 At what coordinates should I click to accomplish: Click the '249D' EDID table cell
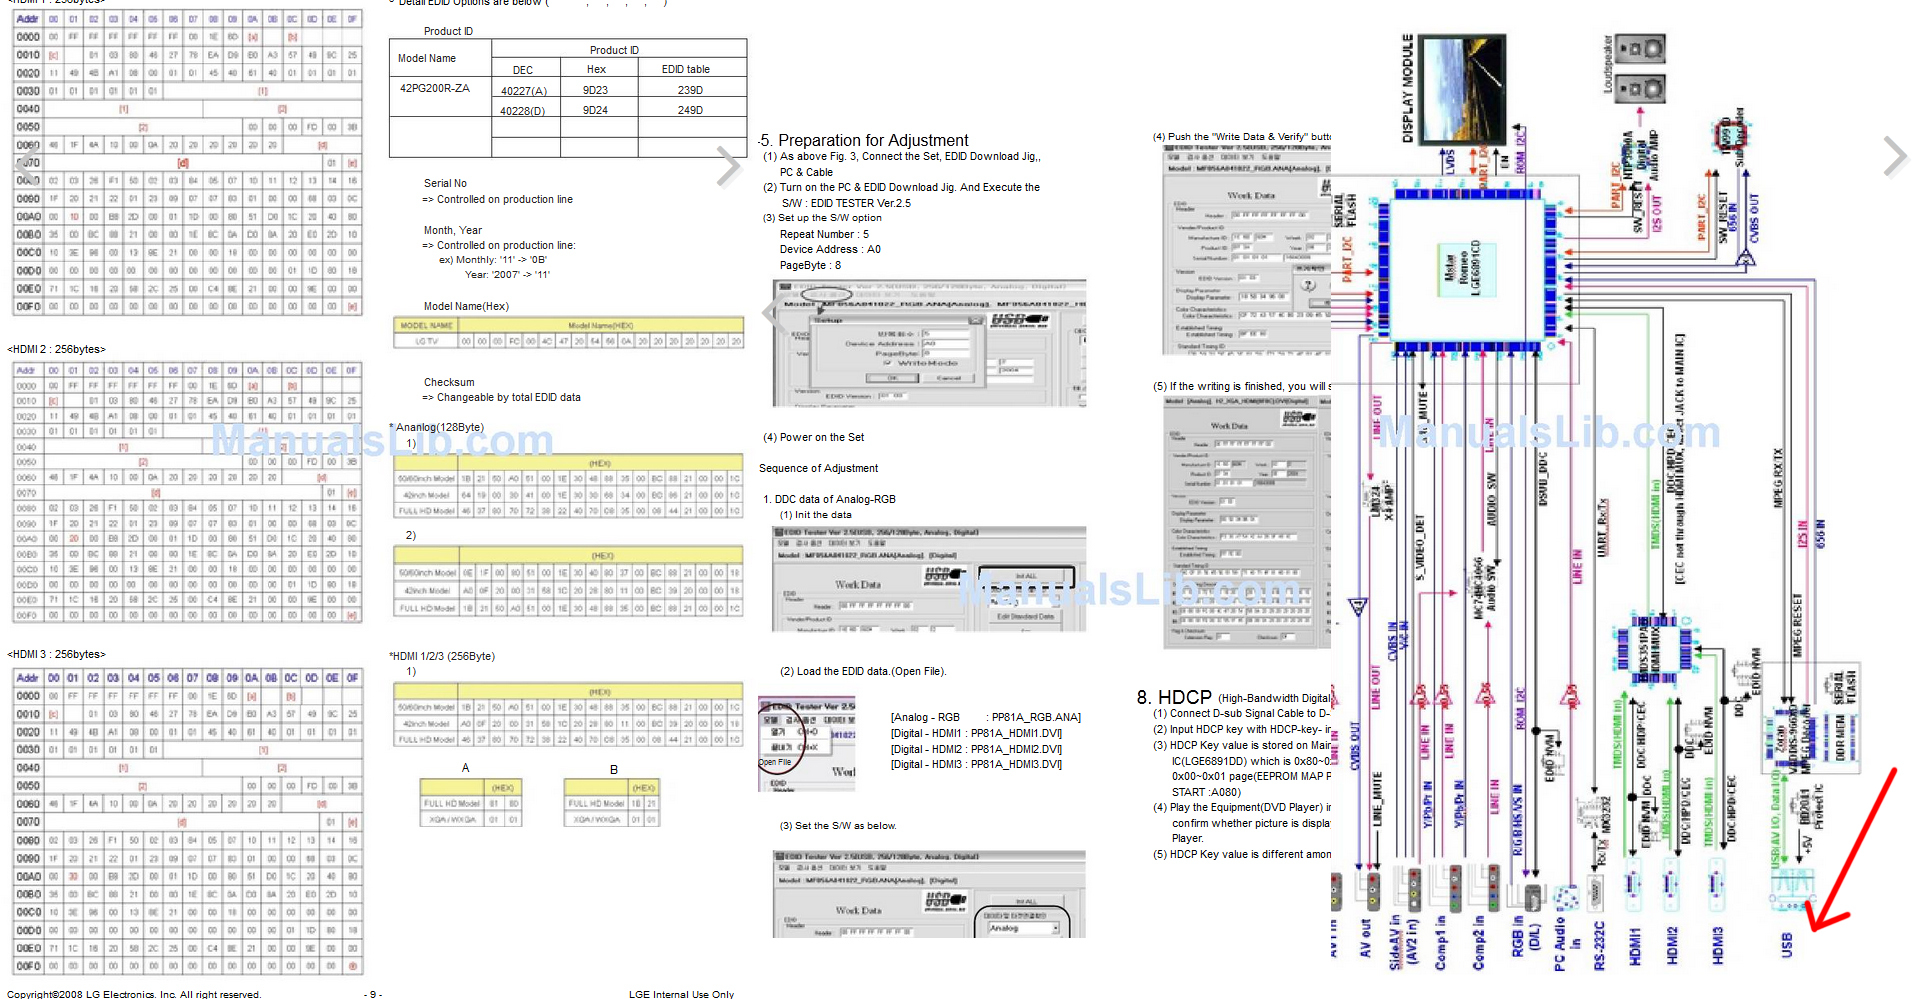click(x=690, y=110)
